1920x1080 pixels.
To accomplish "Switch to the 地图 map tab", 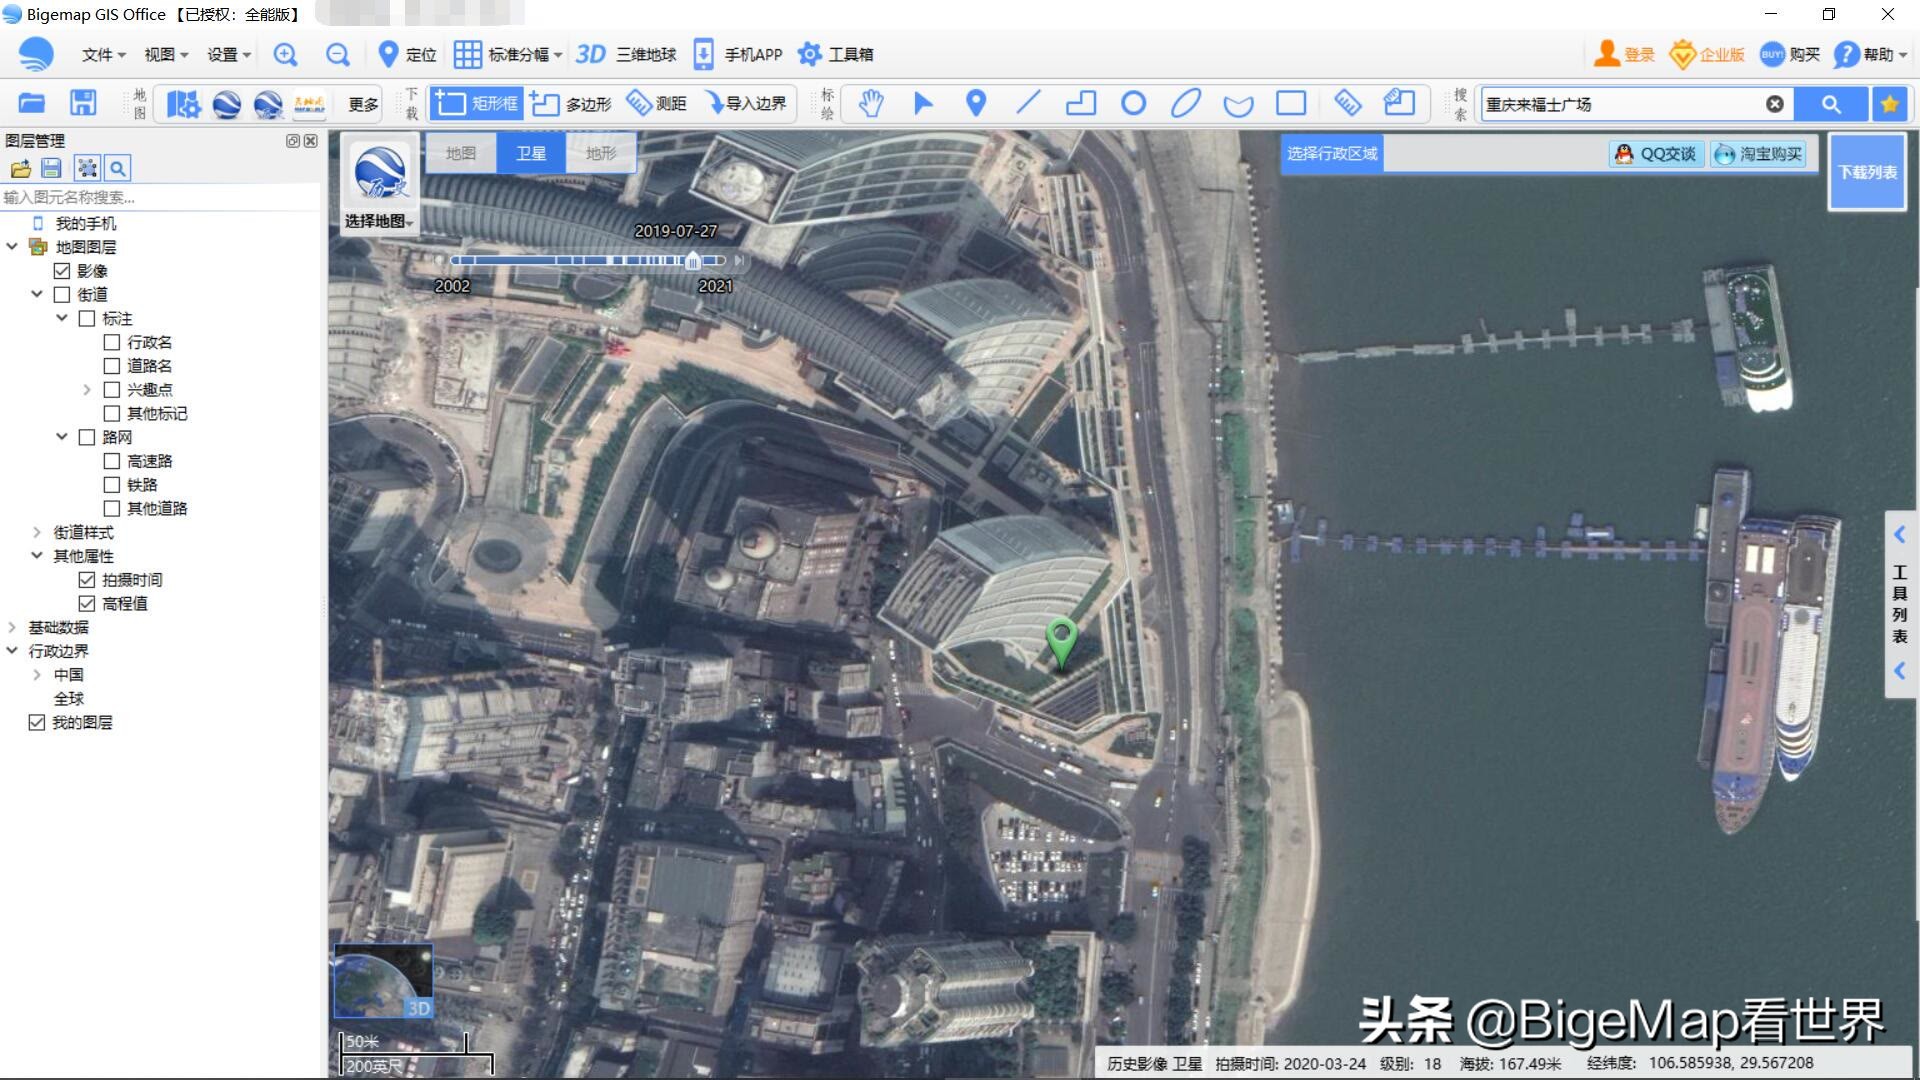I will point(461,153).
